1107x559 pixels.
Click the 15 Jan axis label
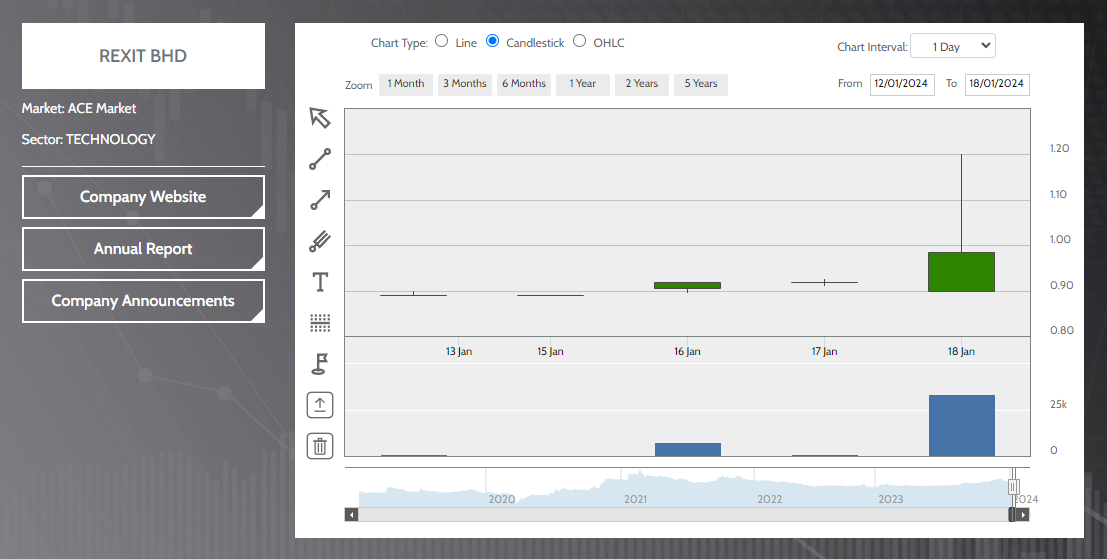coord(551,351)
